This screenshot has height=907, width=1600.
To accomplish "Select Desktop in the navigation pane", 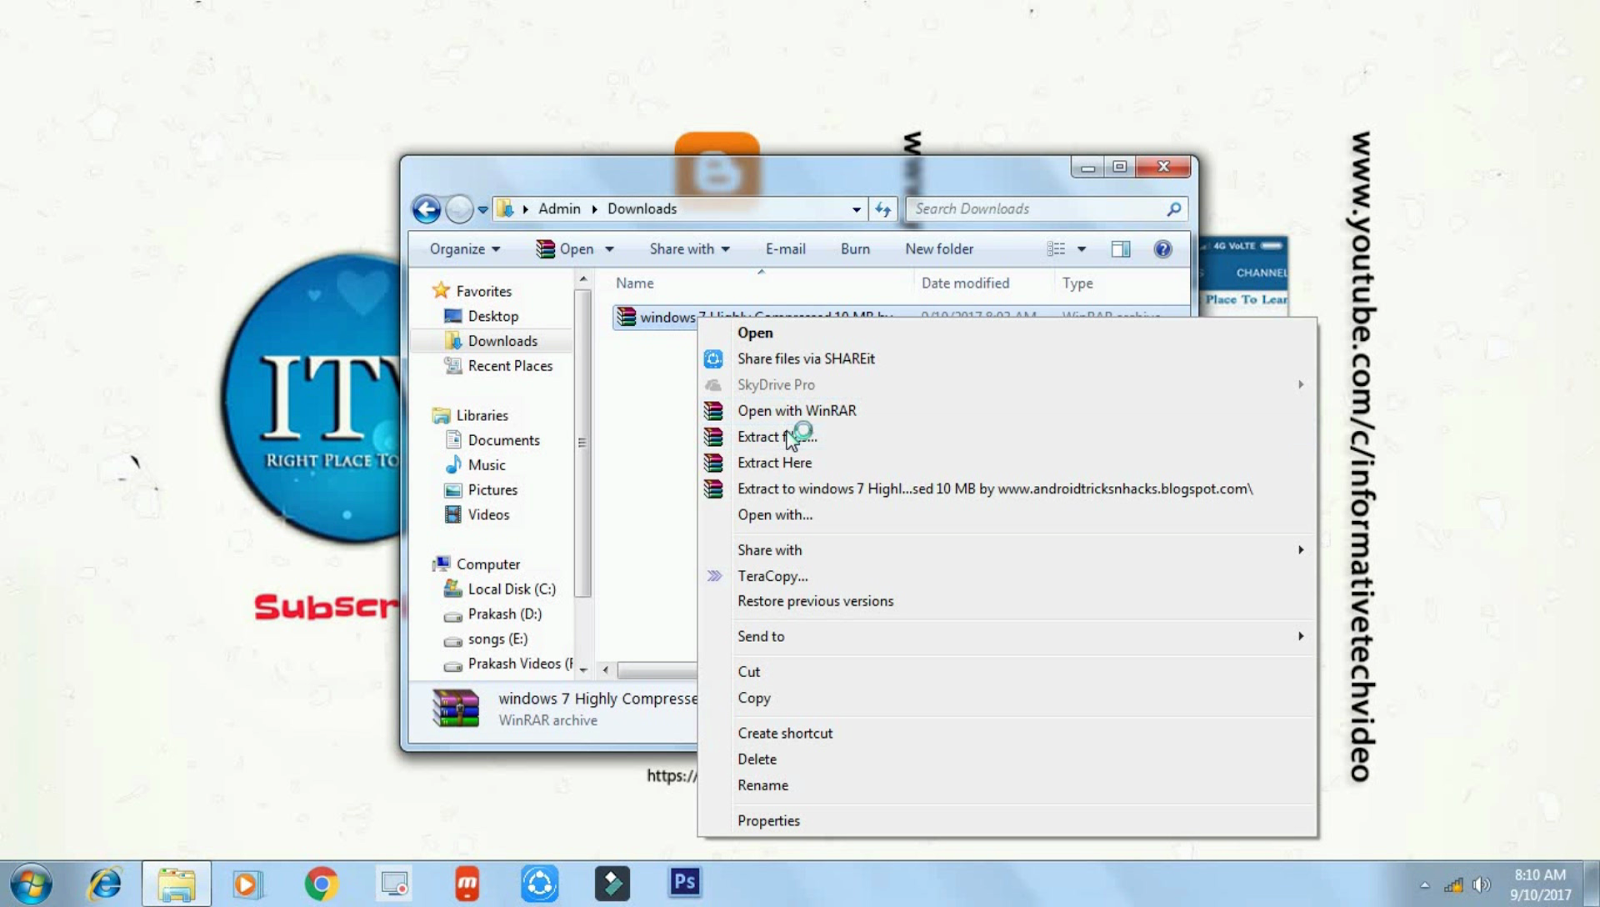I will [481, 316].
